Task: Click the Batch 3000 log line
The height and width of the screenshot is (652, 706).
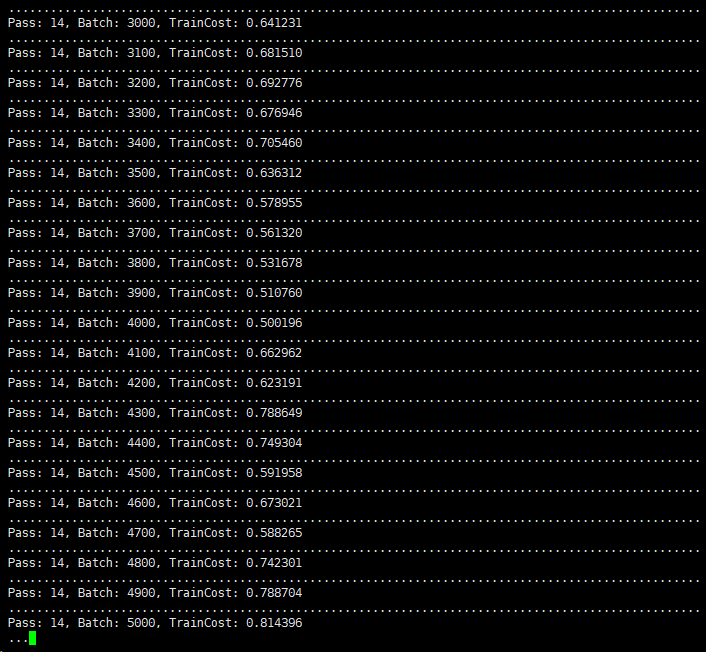Action: [155, 23]
